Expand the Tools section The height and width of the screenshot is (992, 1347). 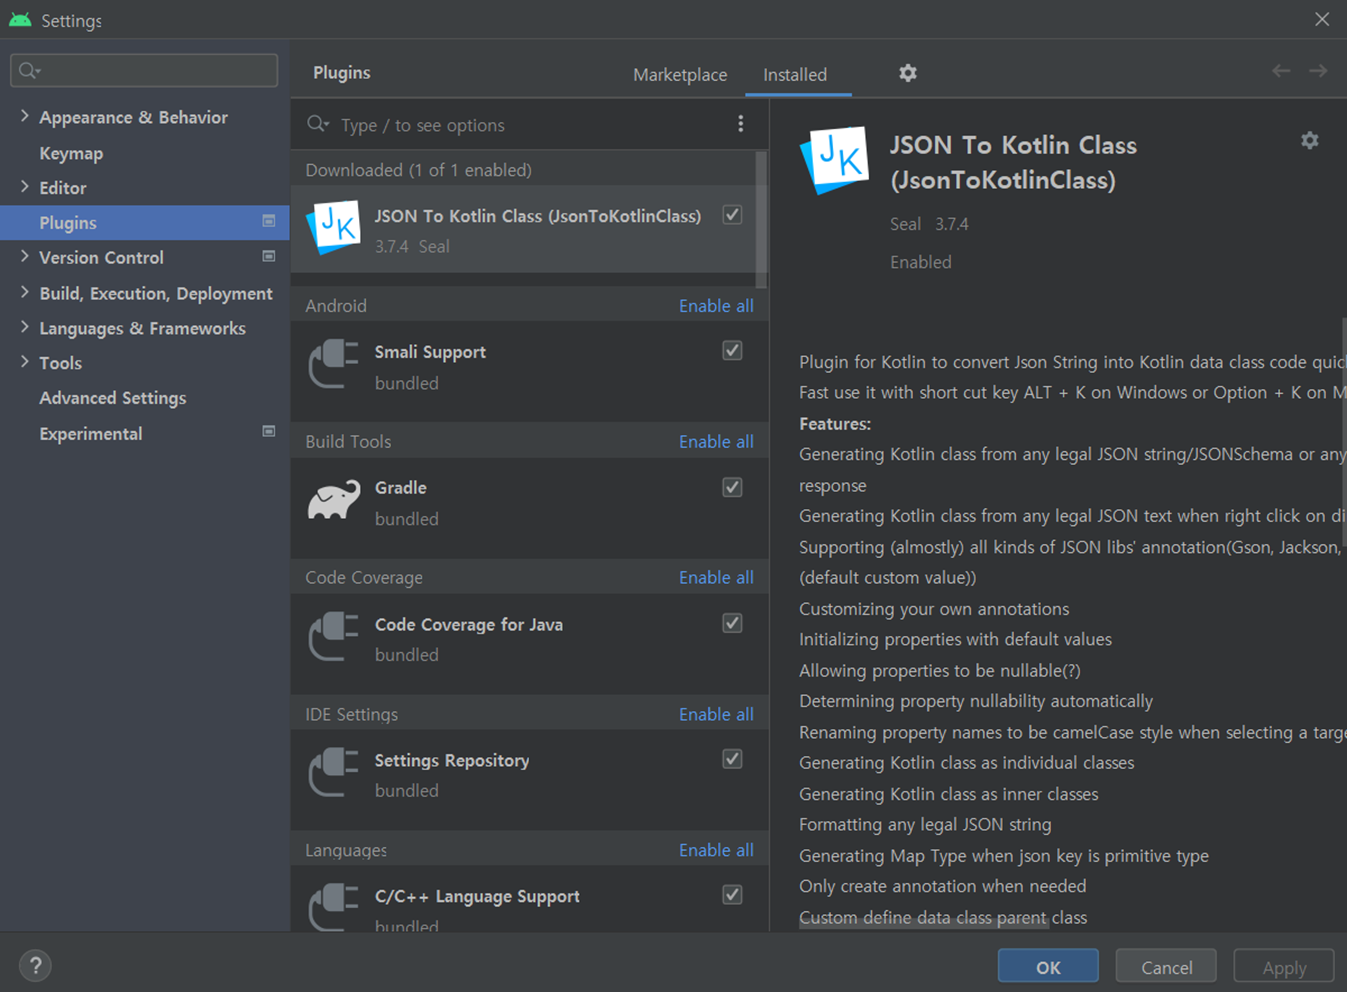(x=24, y=362)
